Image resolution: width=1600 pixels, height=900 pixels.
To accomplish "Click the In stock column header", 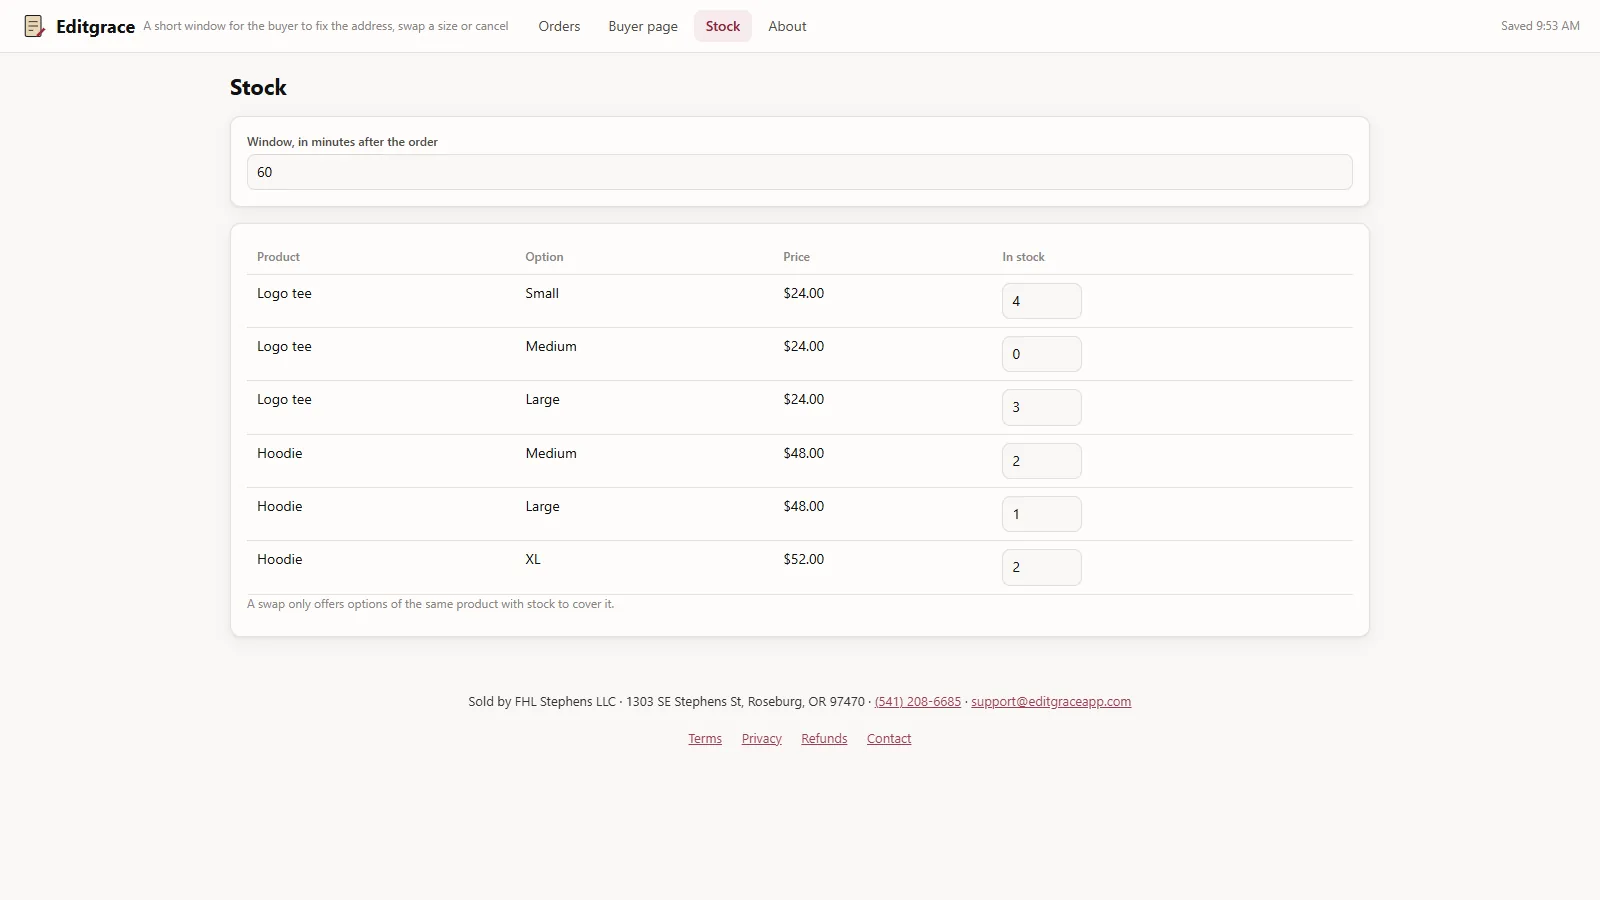I will point(1023,257).
